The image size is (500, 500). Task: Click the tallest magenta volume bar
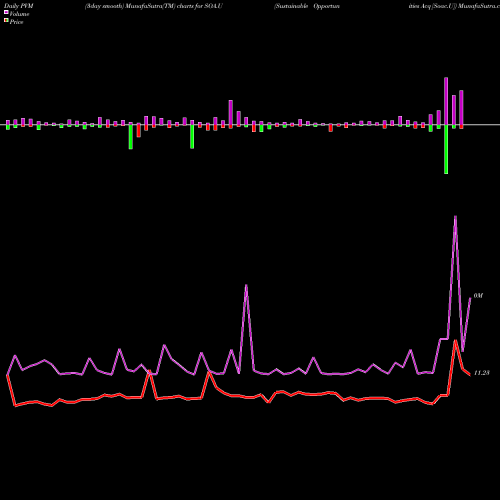click(x=446, y=101)
